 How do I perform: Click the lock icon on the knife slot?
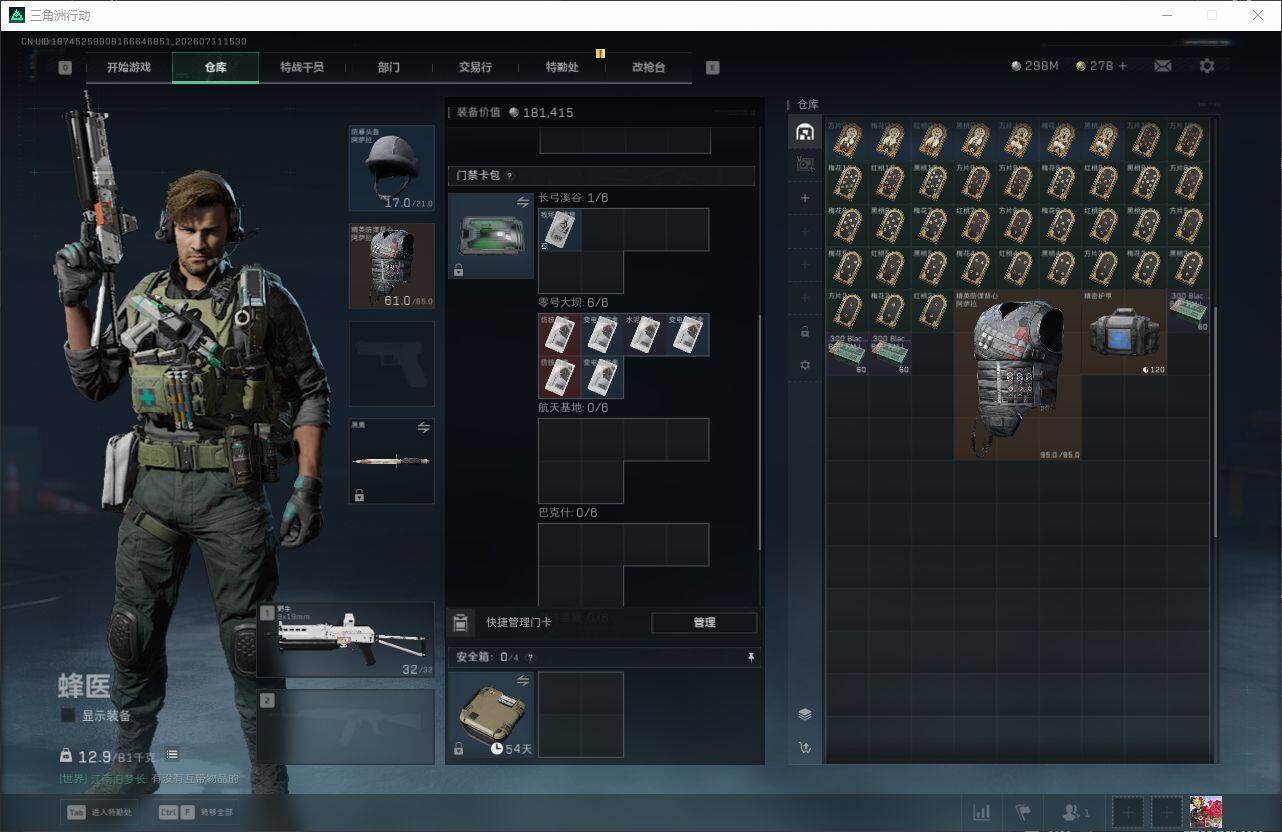[359, 495]
